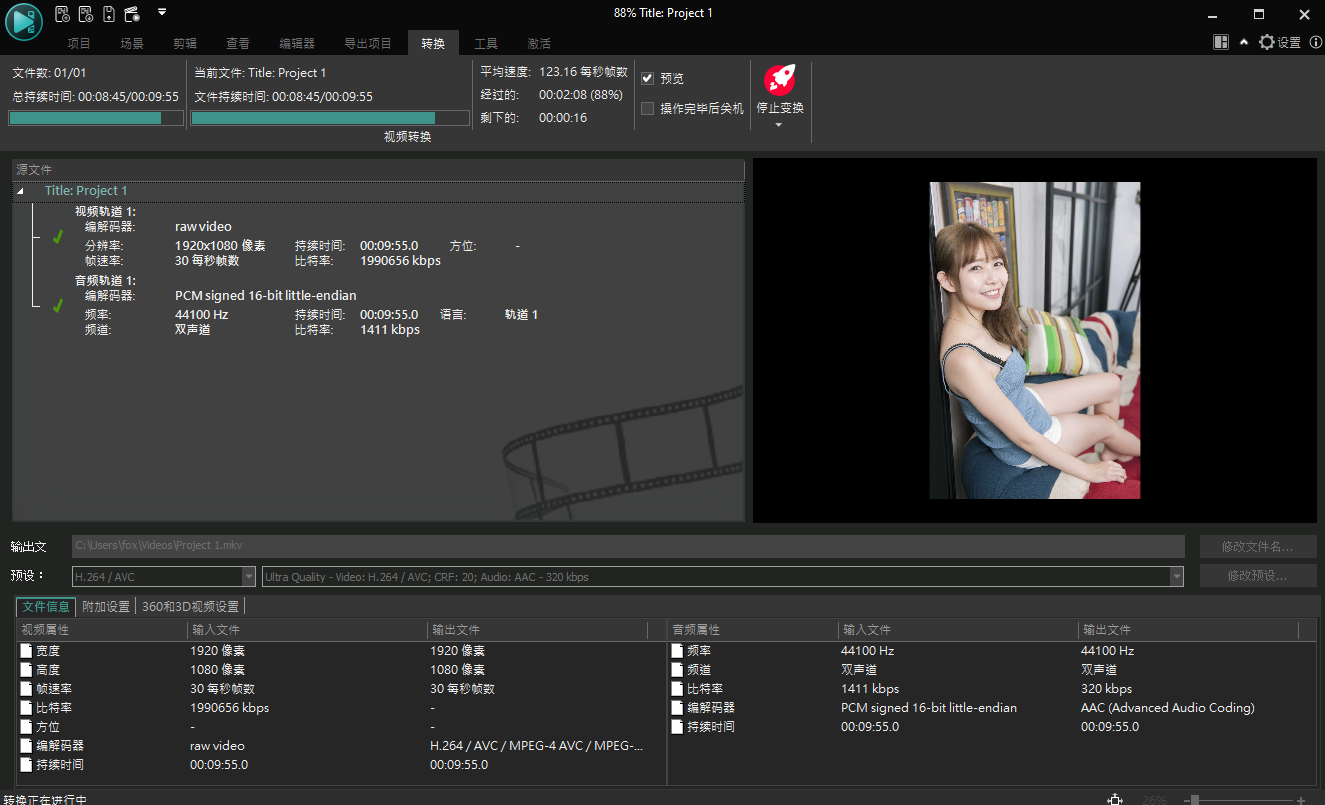Screen dimensions: 1325x805
Task: Click AAC (Advanced Audio Coding) output value
Action: tap(1168, 708)
